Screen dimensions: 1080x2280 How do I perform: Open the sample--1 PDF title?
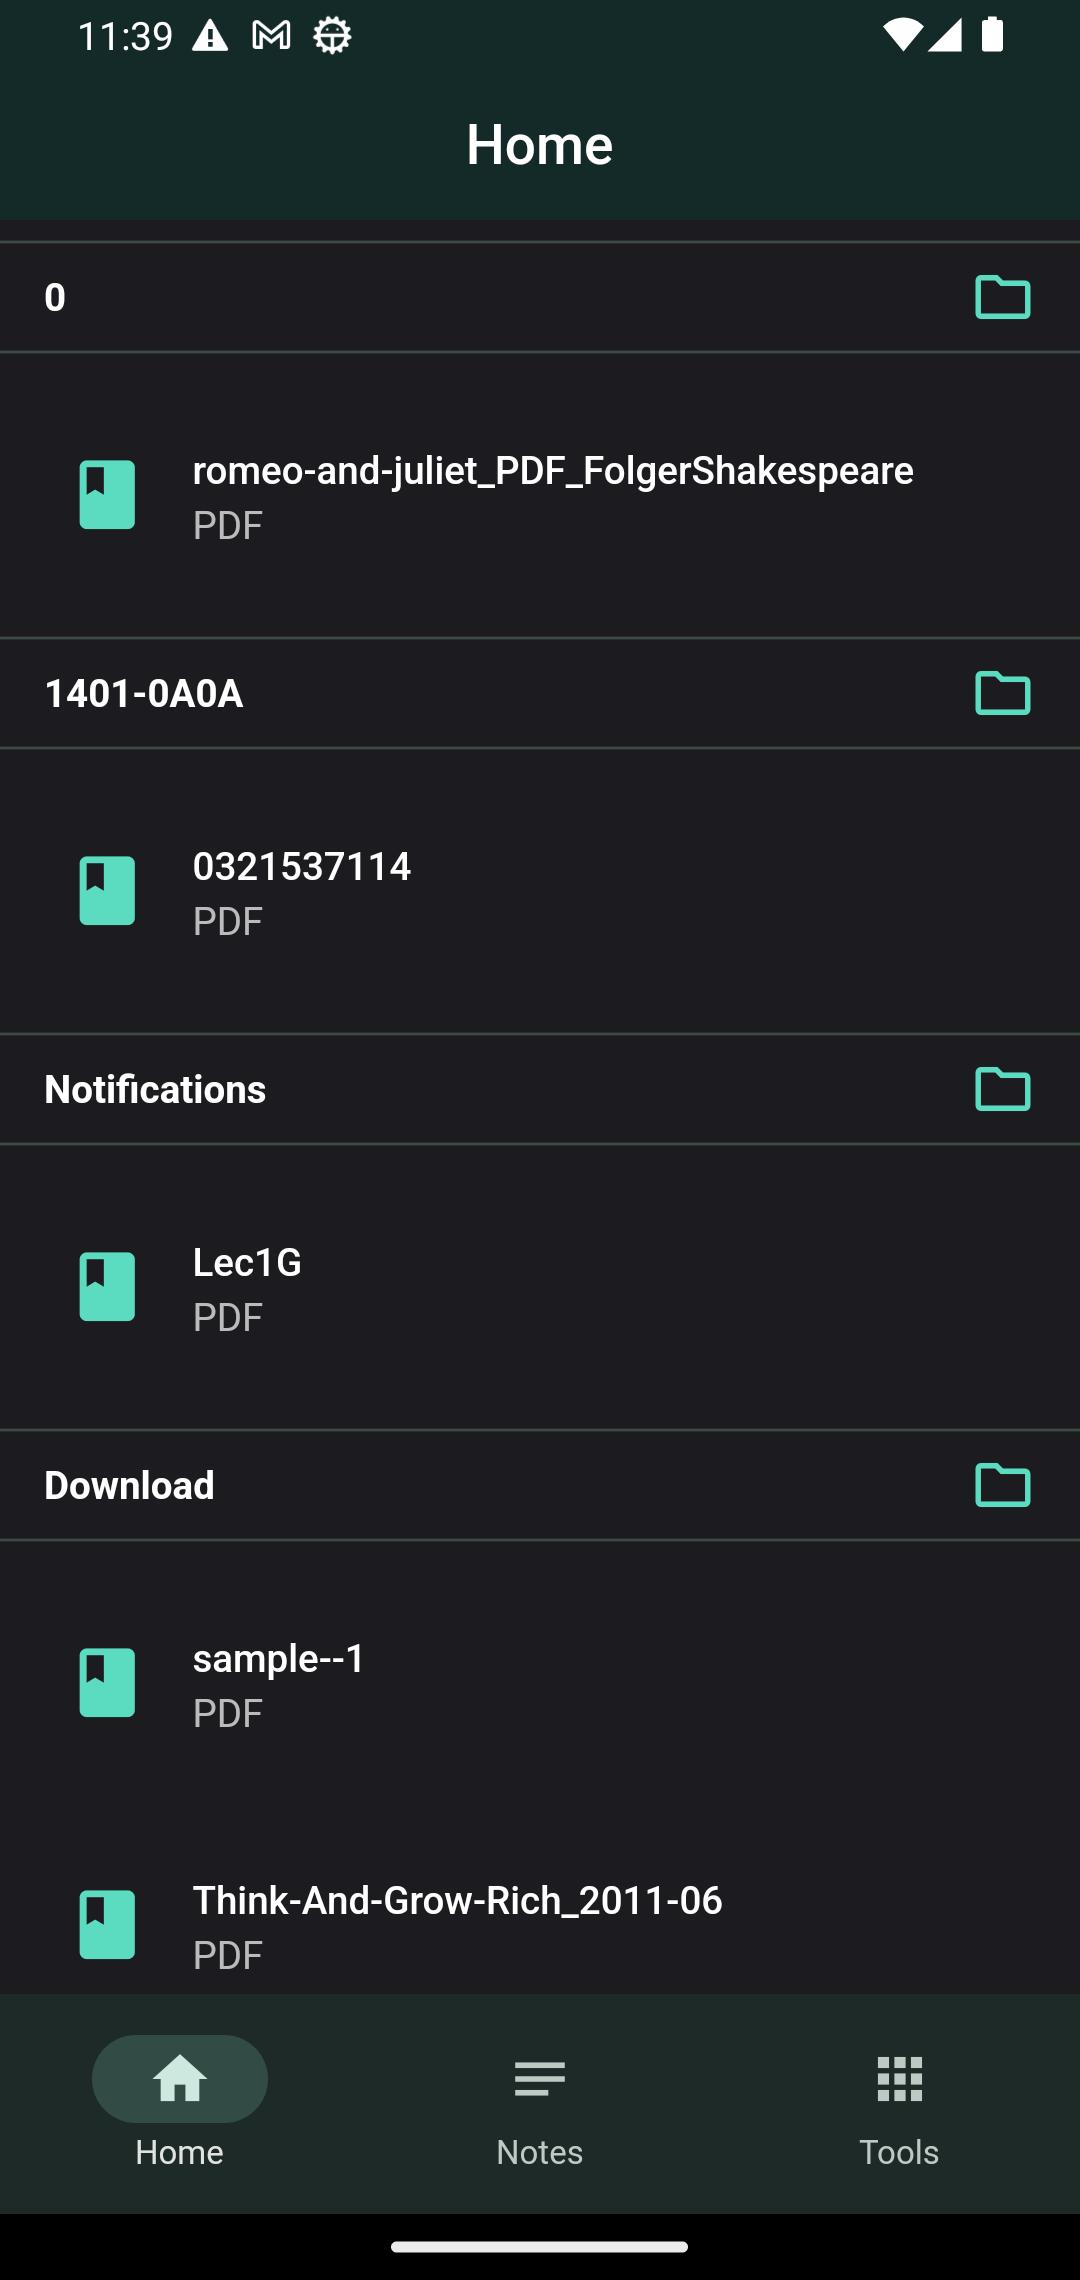[x=279, y=1658]
